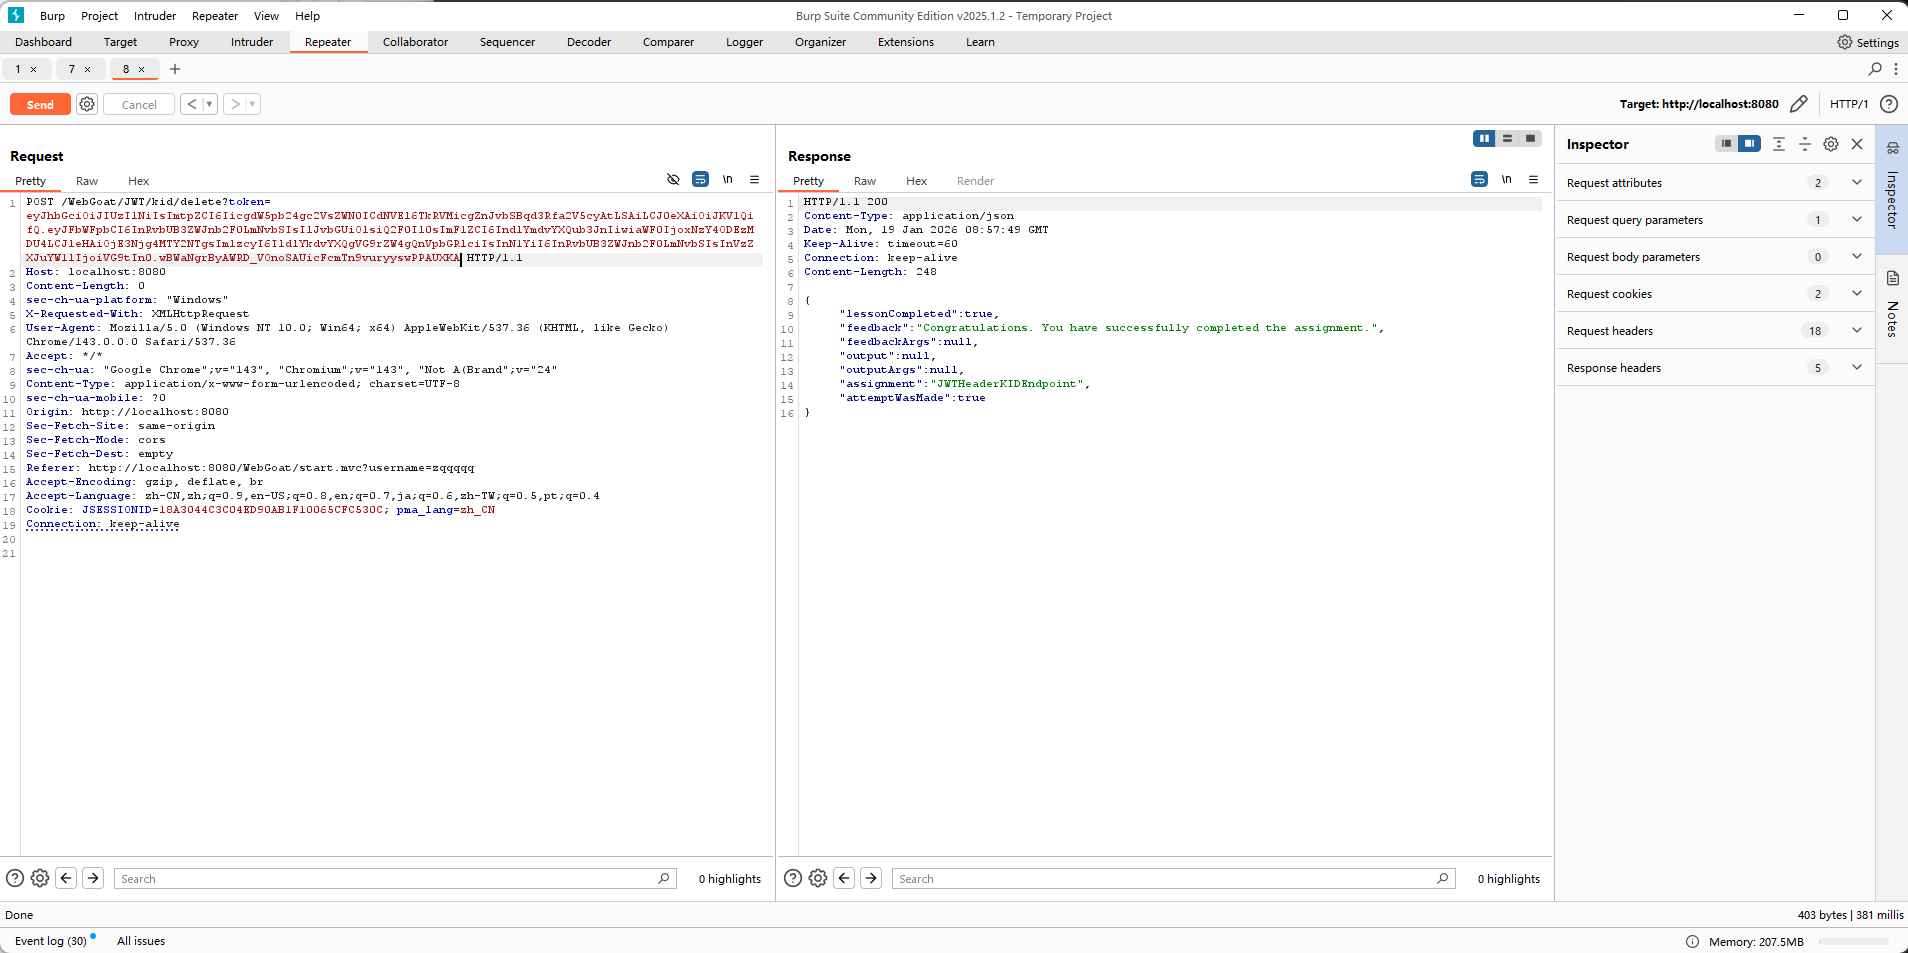Go to previous request history arrow
The image size is (1908, 953).
click(192, 104)
